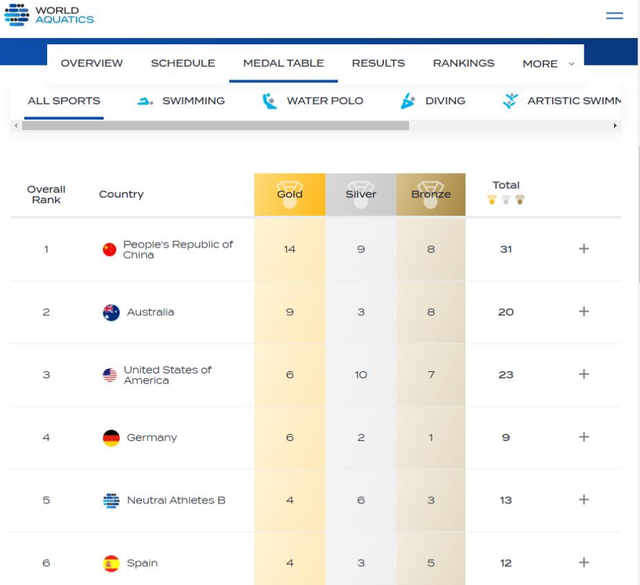Select the All Sports filter tab
The width and height of the screenshot is (640, 585).
64,101
